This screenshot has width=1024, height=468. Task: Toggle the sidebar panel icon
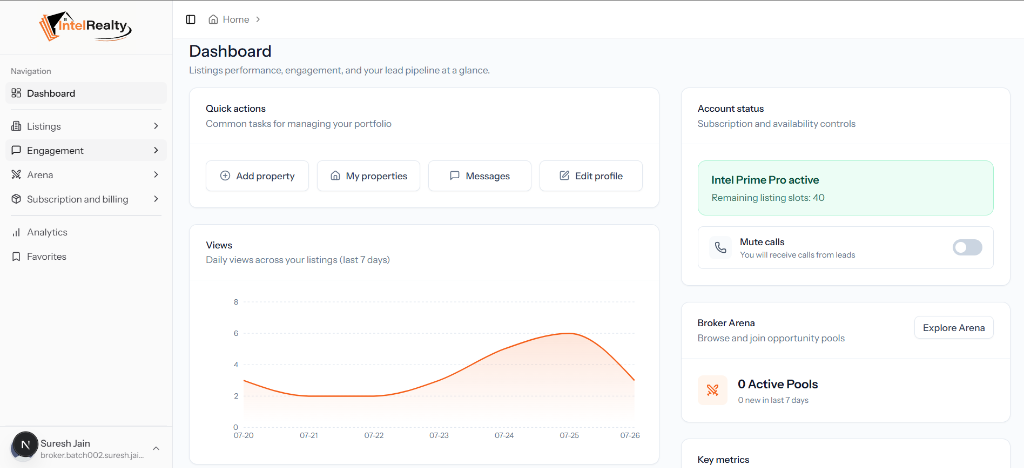pyautogui.click(x=191, y=20)
